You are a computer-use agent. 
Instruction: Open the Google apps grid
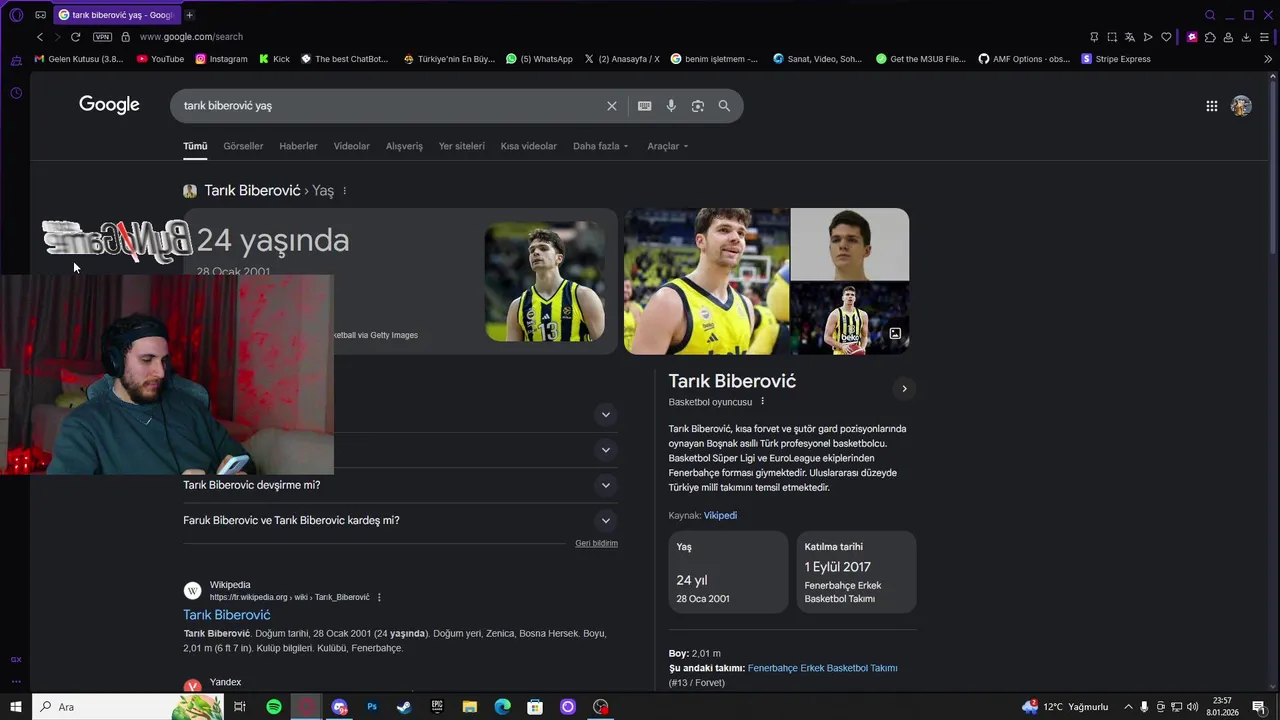(x=1211, y=106)
